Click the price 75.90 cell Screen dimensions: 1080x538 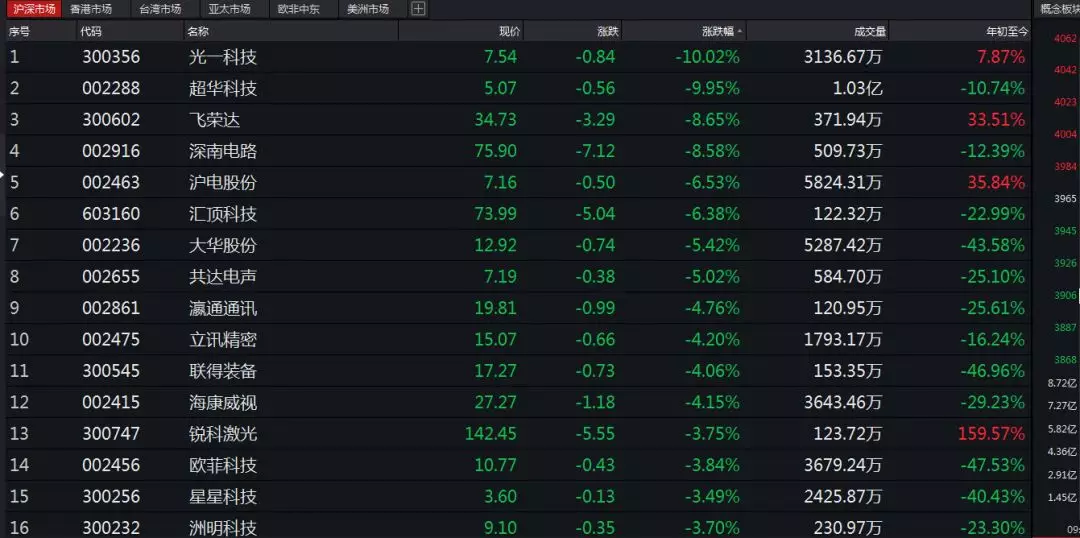pyautogui.click(x=495, y=151)
